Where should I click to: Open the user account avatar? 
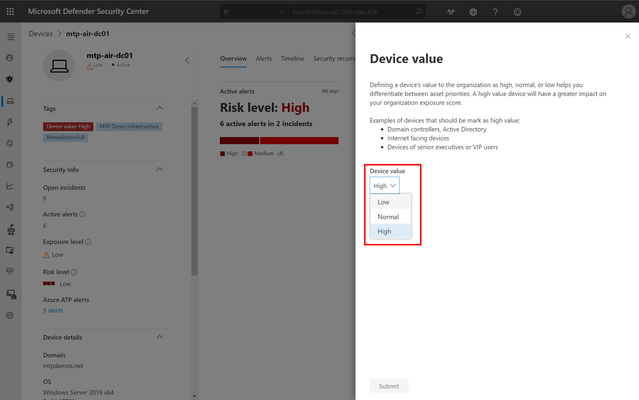click(628, 11)
